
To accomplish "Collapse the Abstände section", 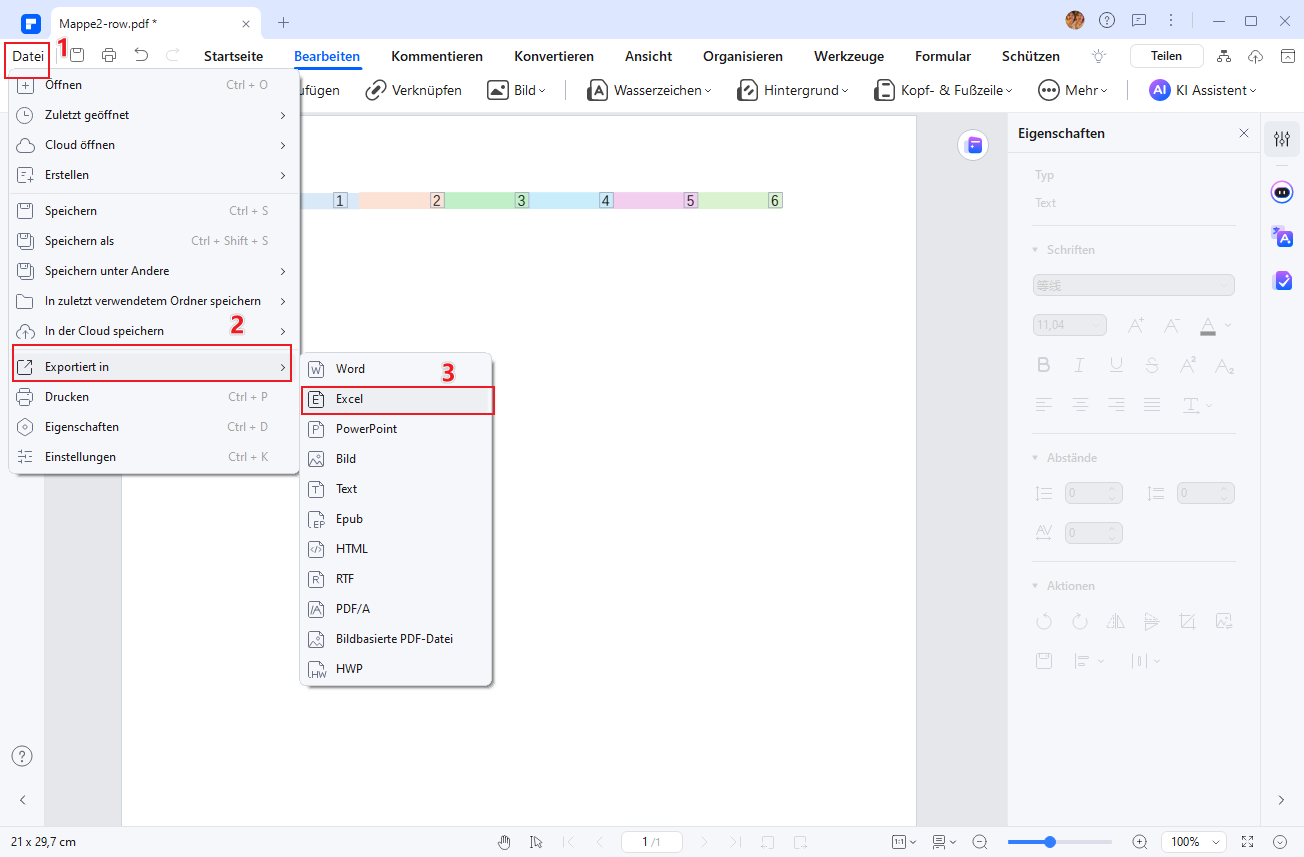I will click(1036, 458).
